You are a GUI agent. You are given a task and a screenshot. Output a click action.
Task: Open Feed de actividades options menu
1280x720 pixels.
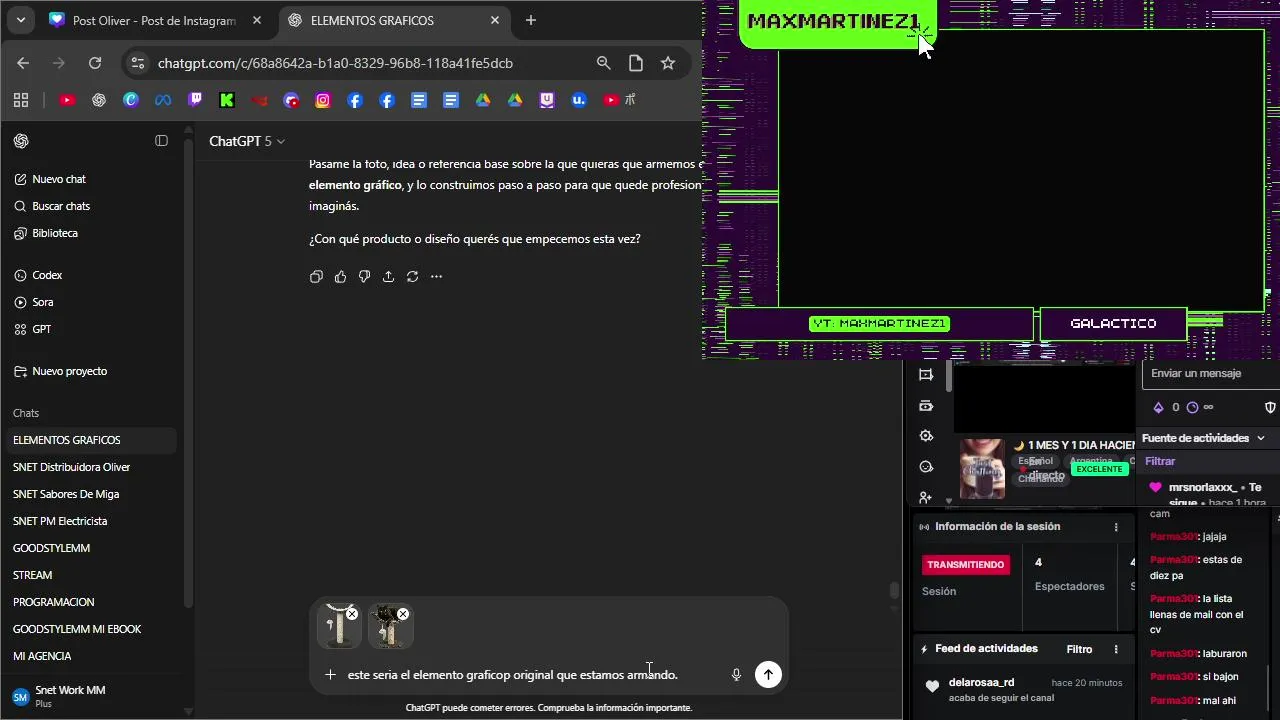tap(1116, 649)
